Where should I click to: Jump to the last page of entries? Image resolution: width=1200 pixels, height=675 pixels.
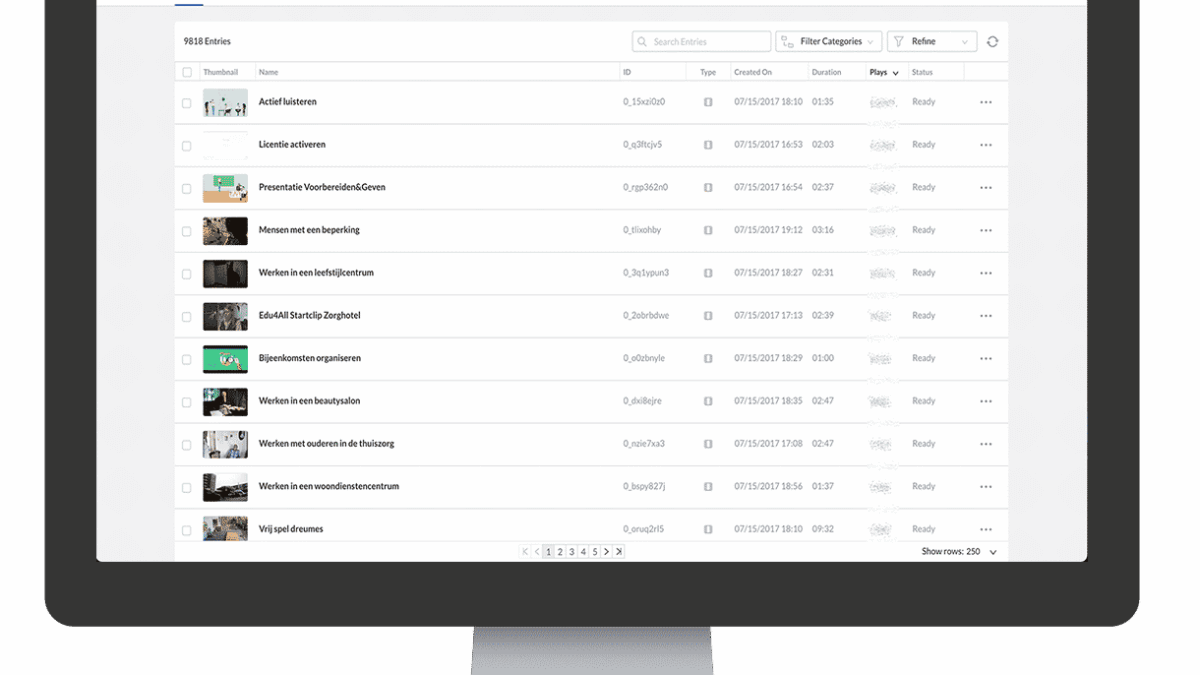(x=619, y=552)
